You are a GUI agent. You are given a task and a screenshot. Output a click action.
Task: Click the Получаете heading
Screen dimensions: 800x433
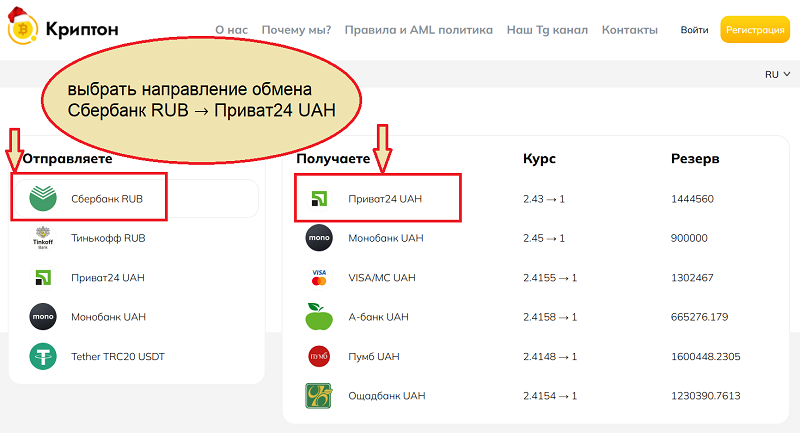click(x=333, y=159)
